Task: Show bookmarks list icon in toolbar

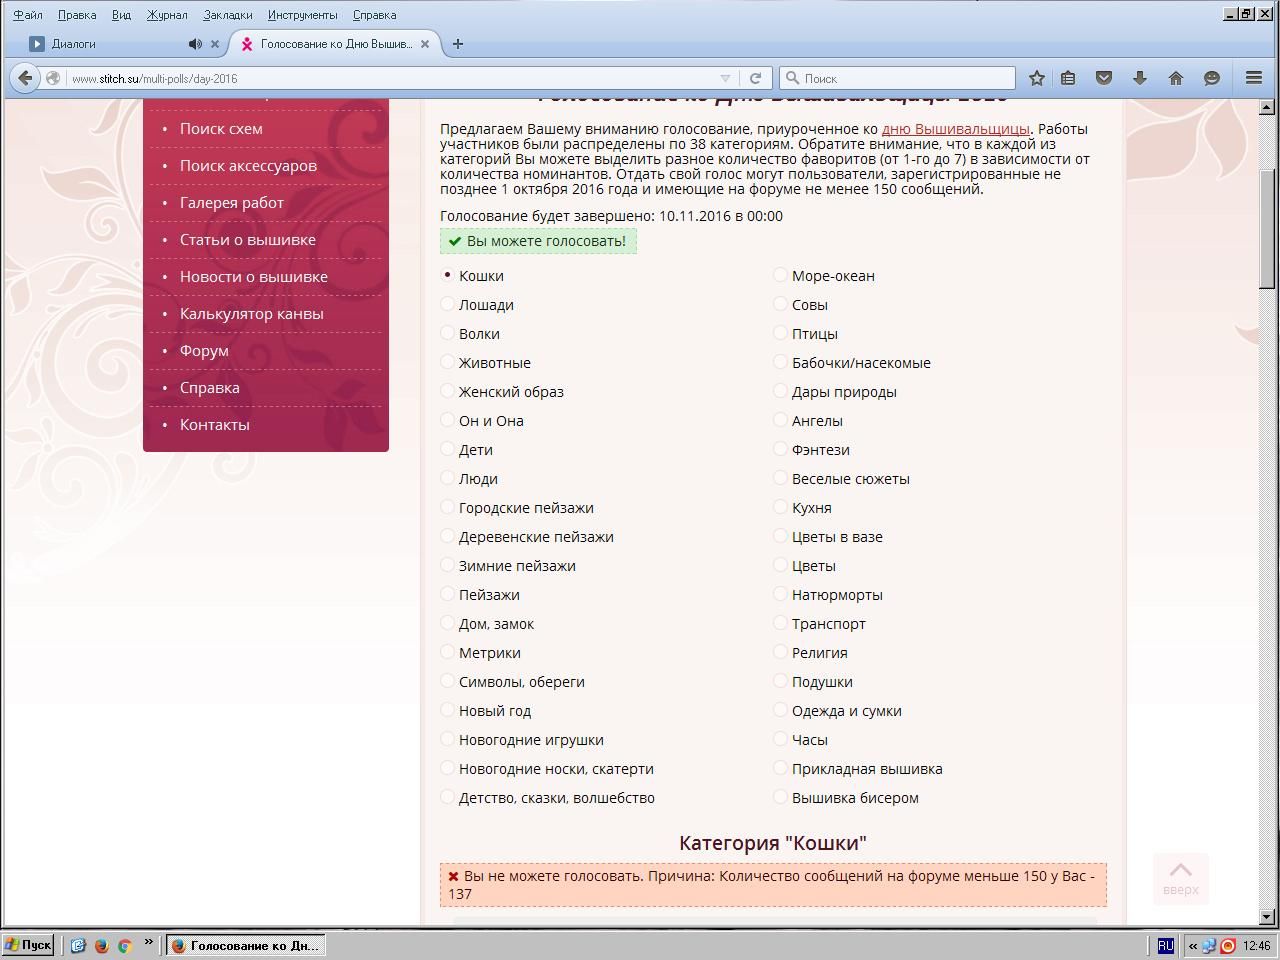Action: click(1068, 78)
